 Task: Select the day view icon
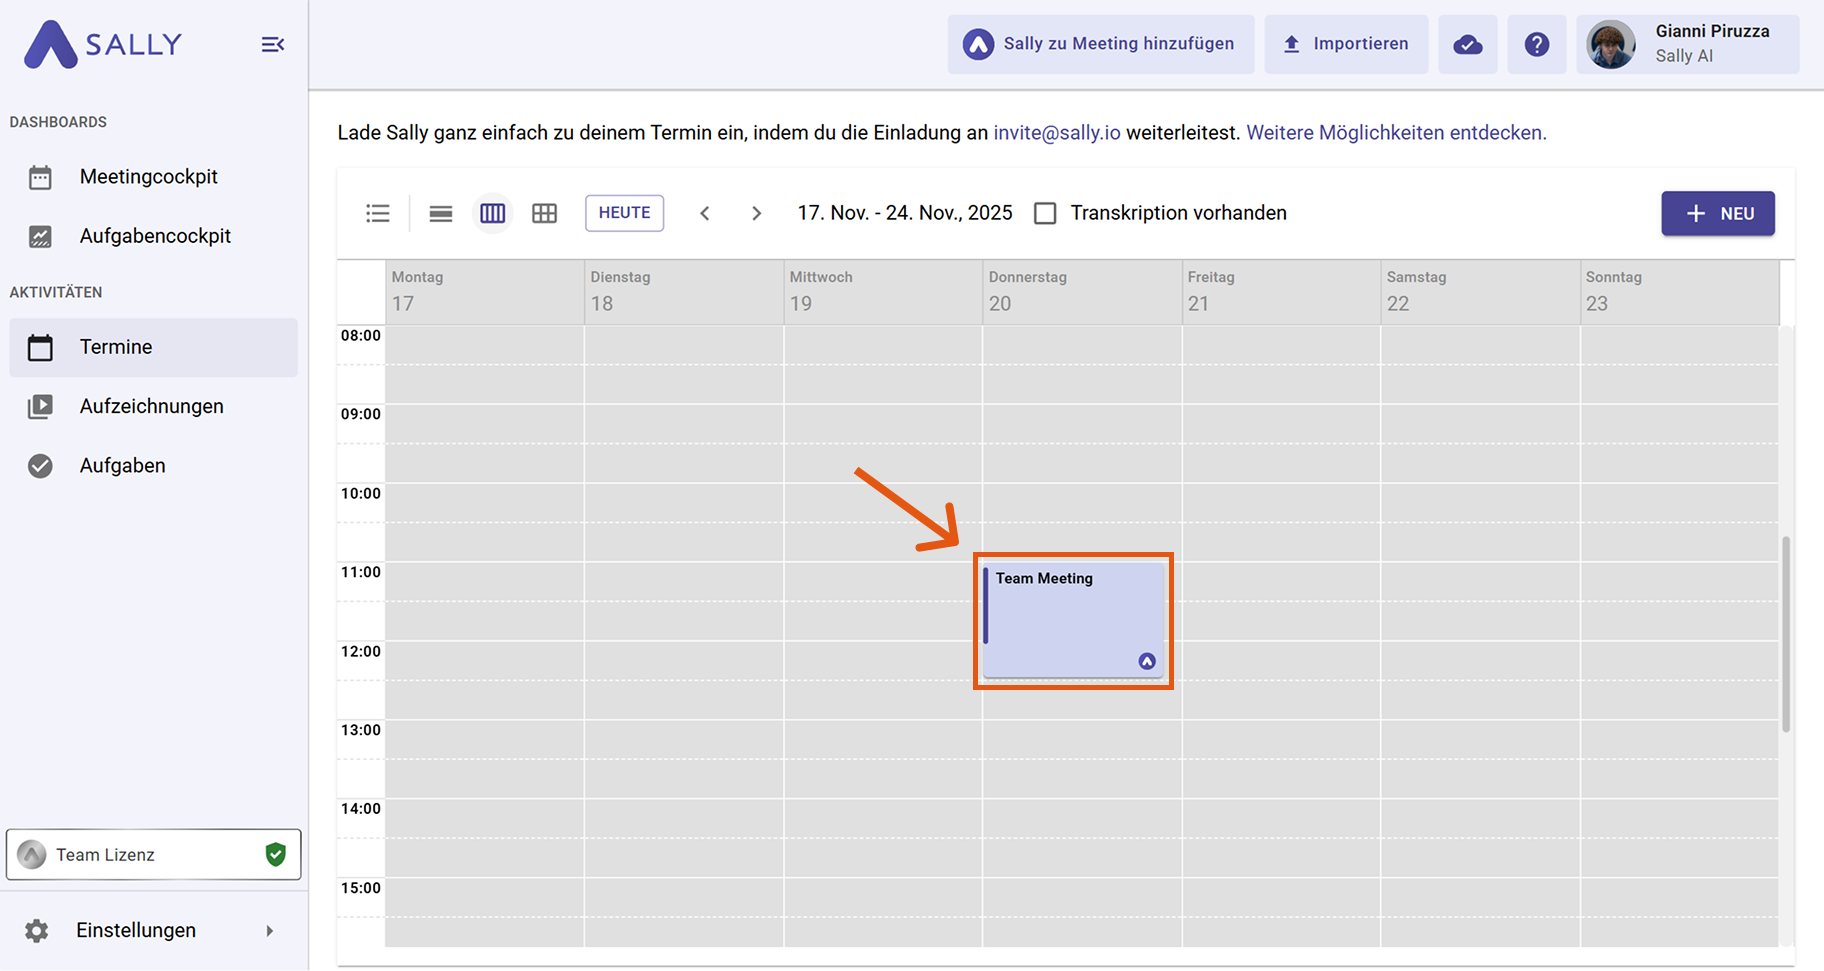coord(441,213)
